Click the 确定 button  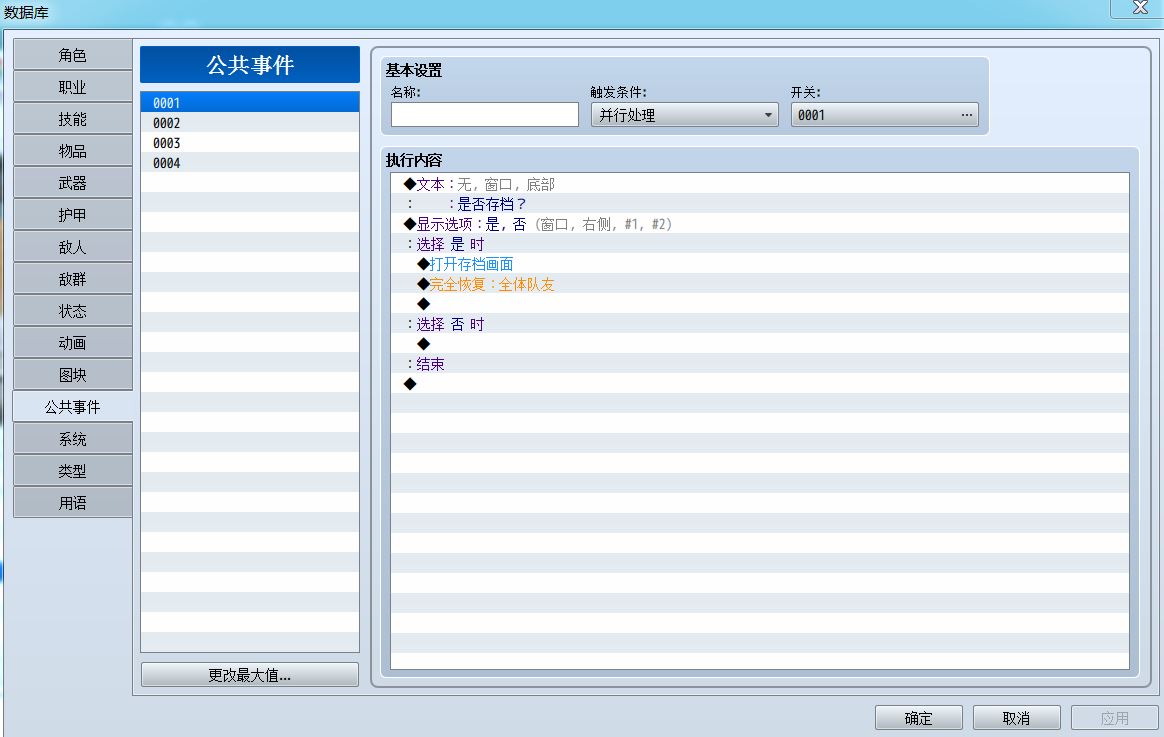[x=918, y=718]
